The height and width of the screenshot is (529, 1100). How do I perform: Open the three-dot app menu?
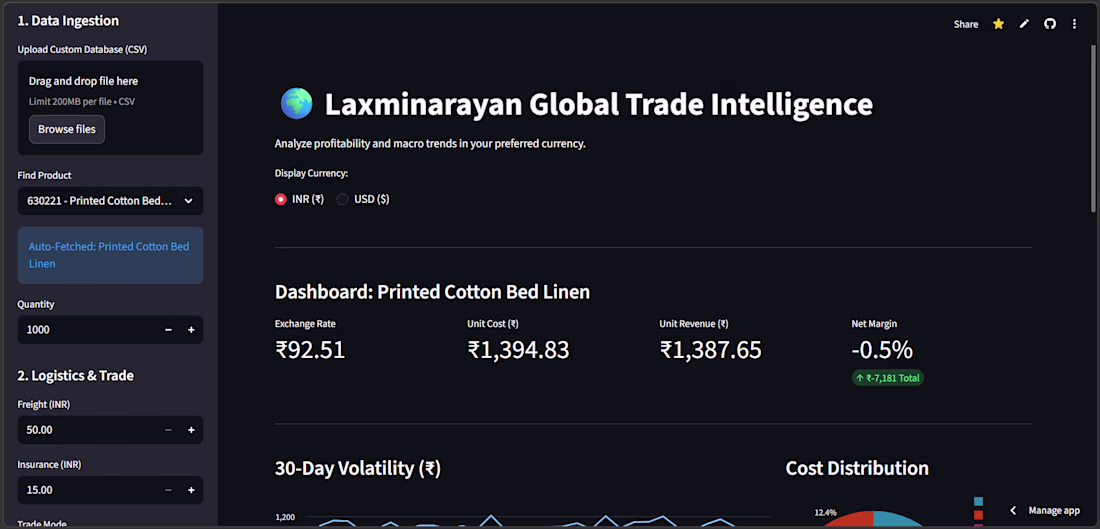pyautogui.click(x=1074, y=24)
